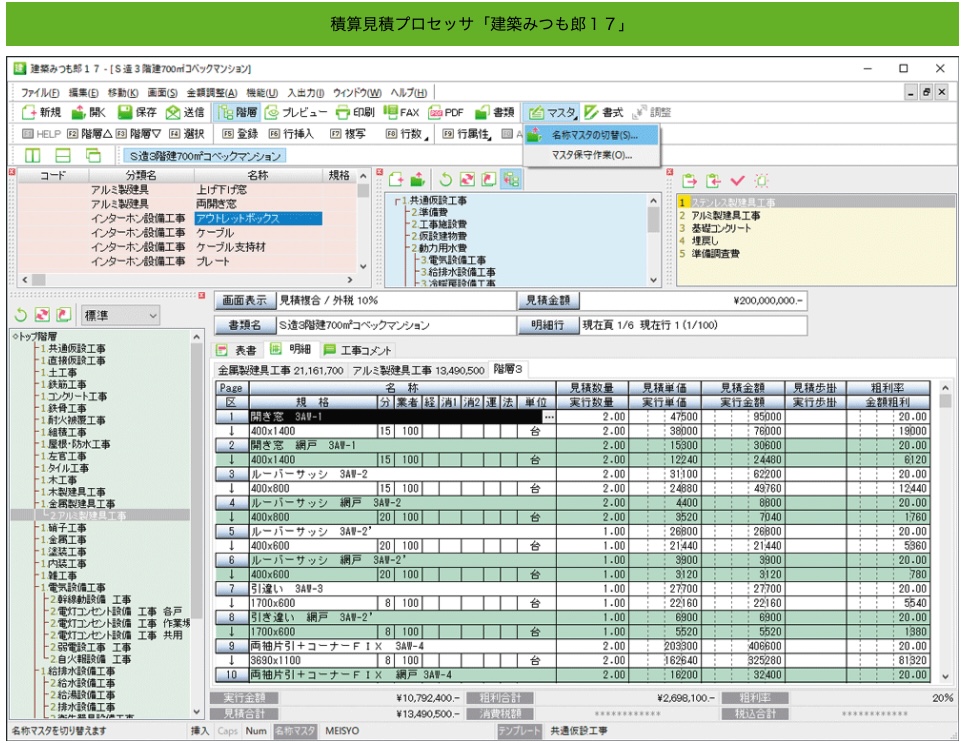Select 金属製建具工事 in the left tree

pos(81,503)
